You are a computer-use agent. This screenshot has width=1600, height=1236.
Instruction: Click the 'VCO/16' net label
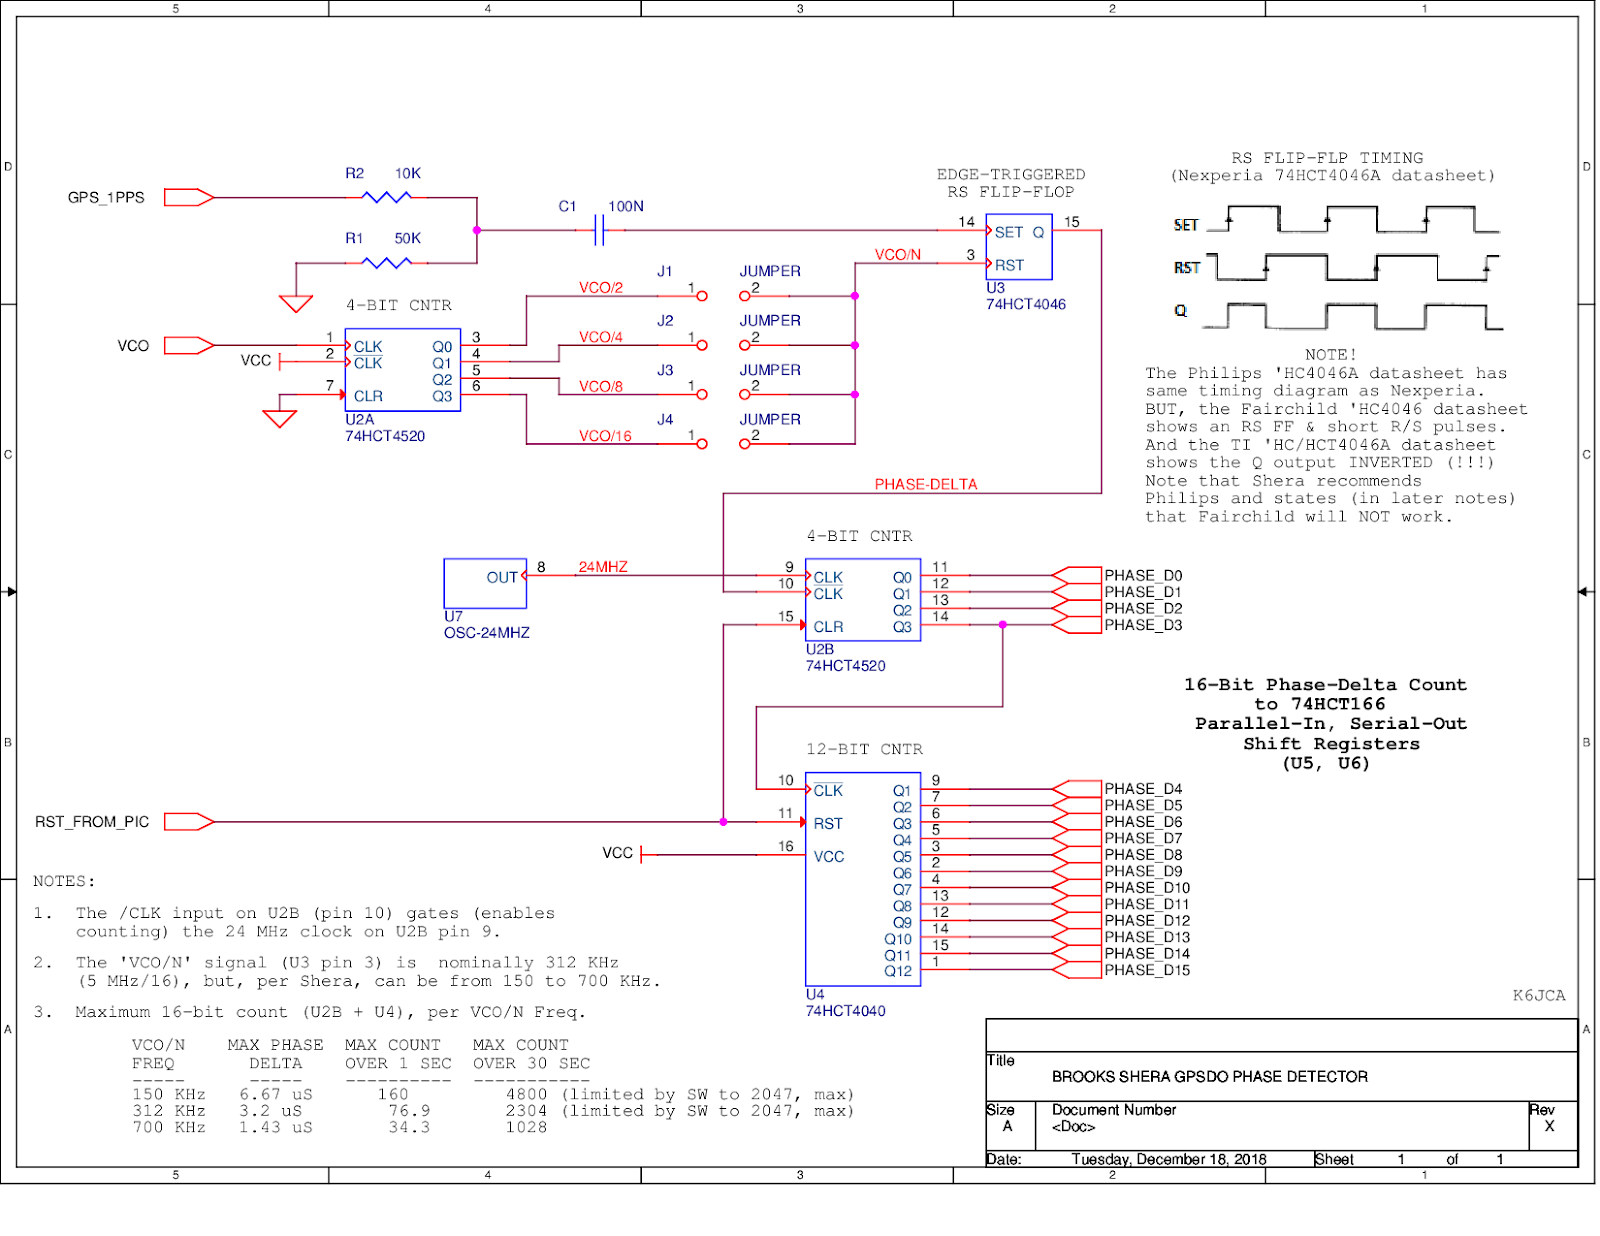tap(605, 436)
